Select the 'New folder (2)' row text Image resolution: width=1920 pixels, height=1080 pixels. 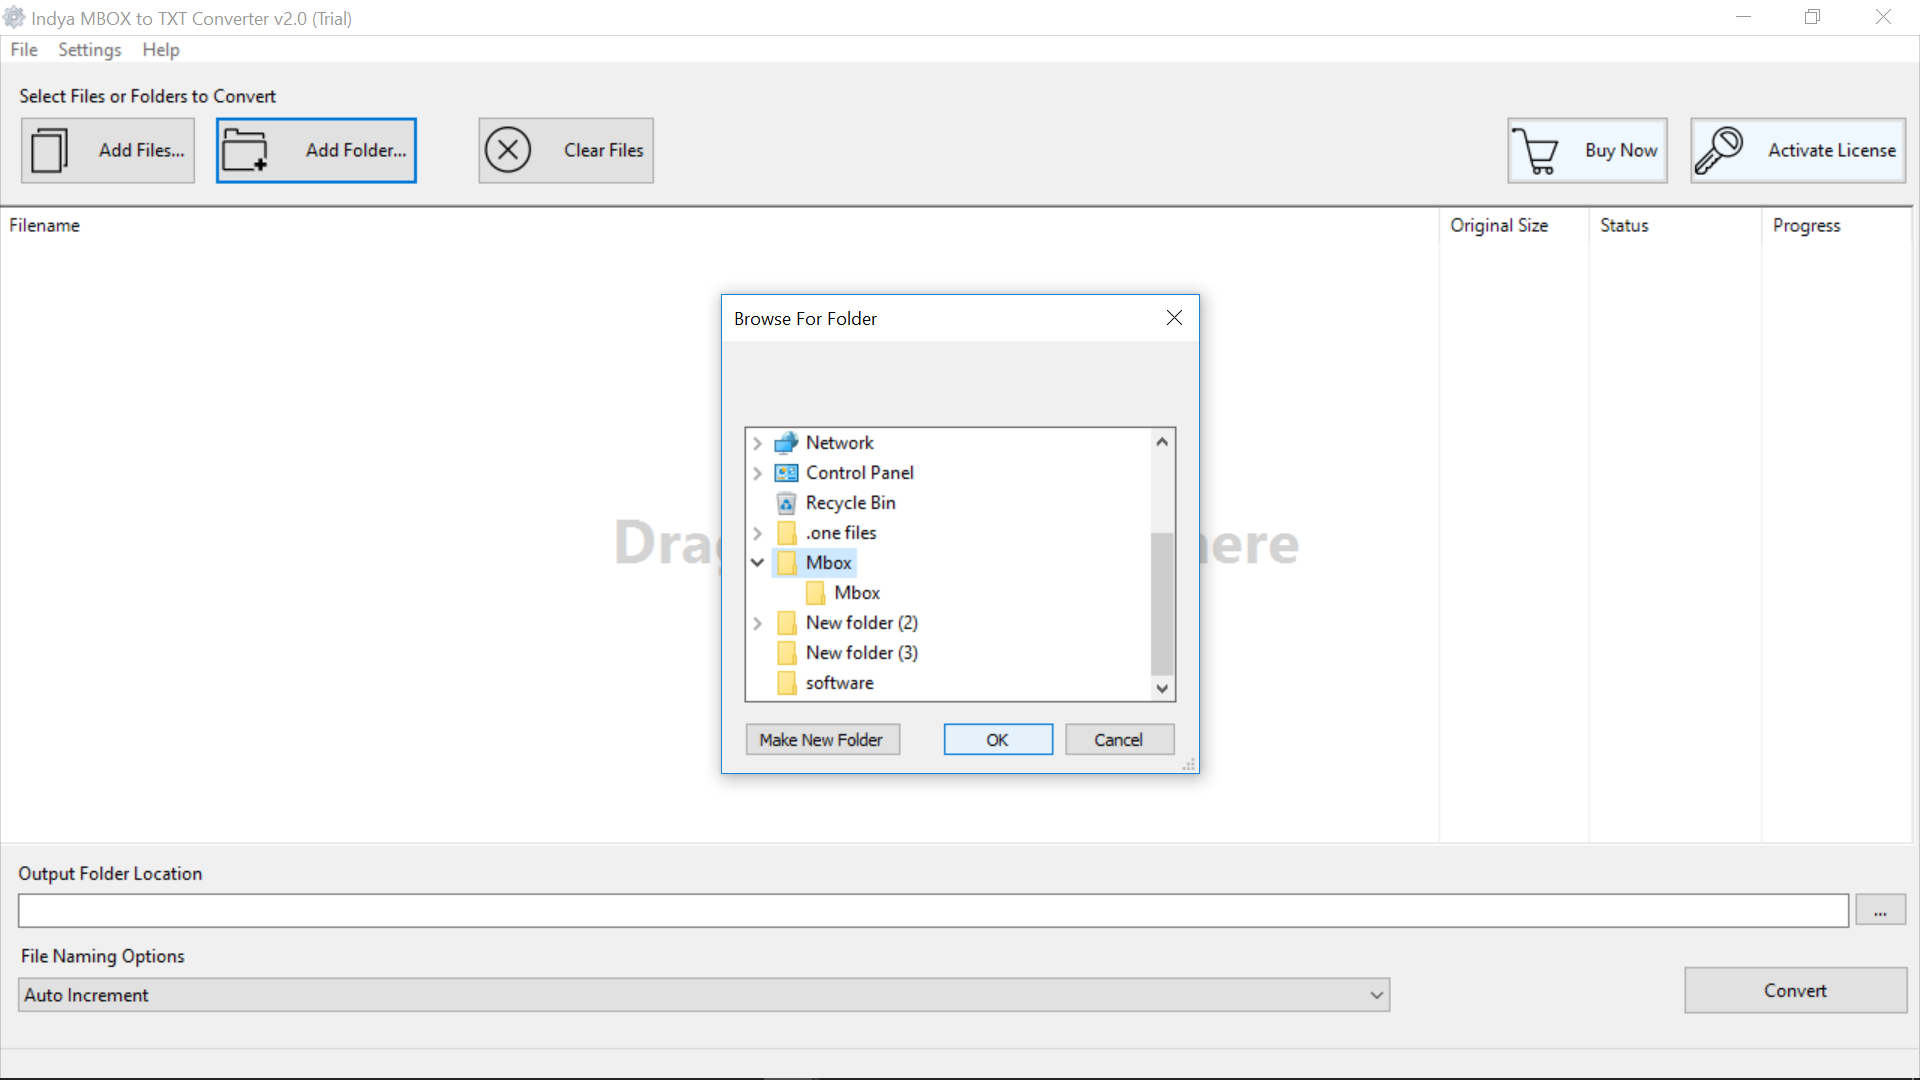pos(862,622)
